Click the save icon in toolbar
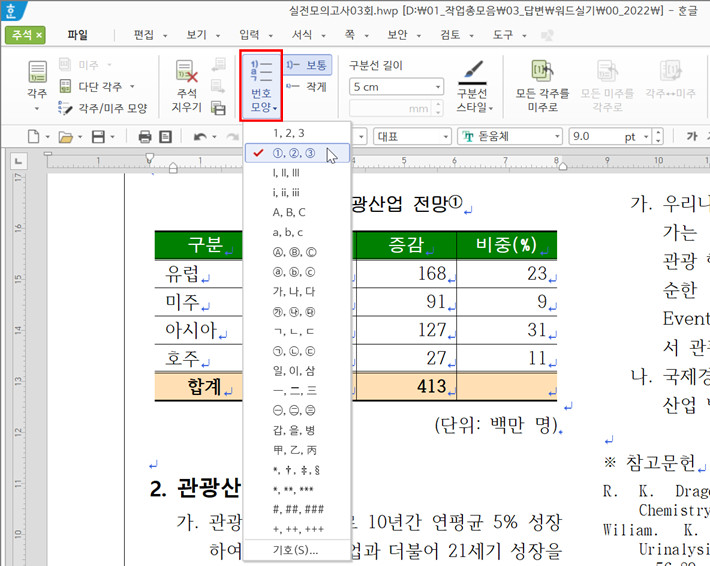The width and height of the screenshot is (710, 566). (97, 136)
